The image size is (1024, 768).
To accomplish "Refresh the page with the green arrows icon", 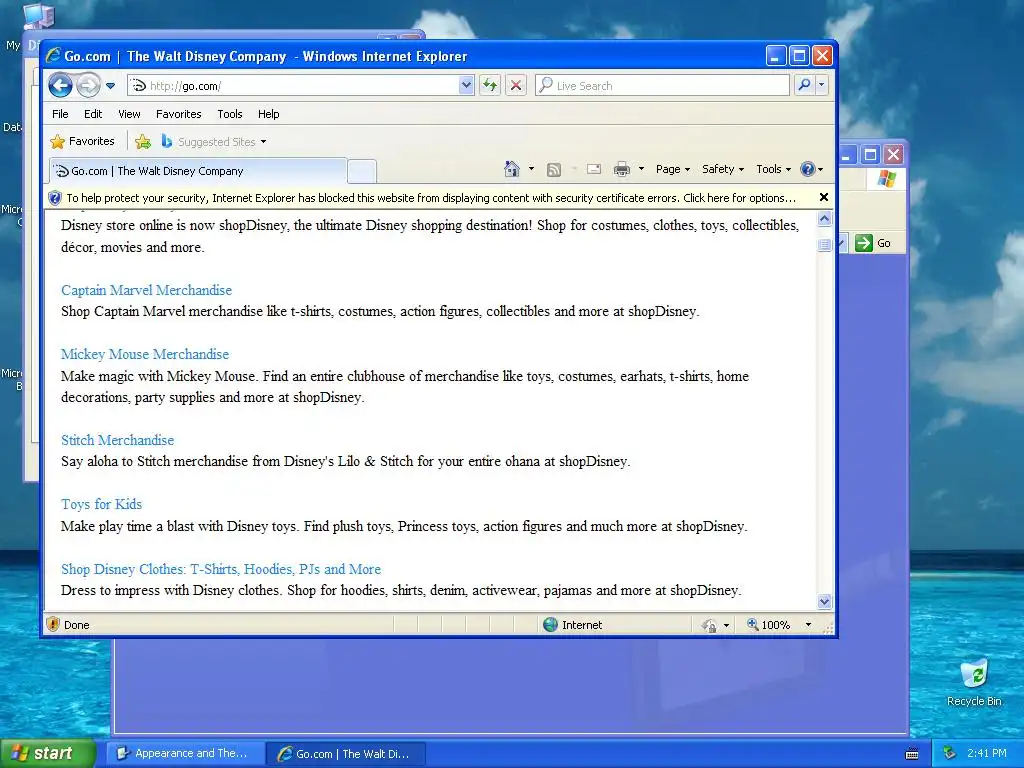I will [490, 85].
